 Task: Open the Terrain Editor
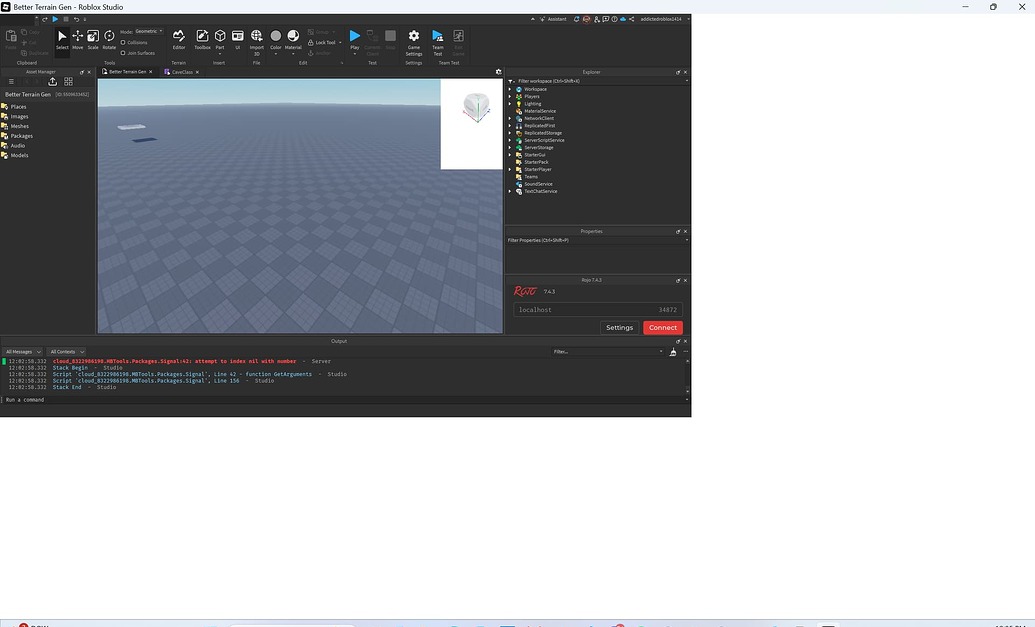179,38
